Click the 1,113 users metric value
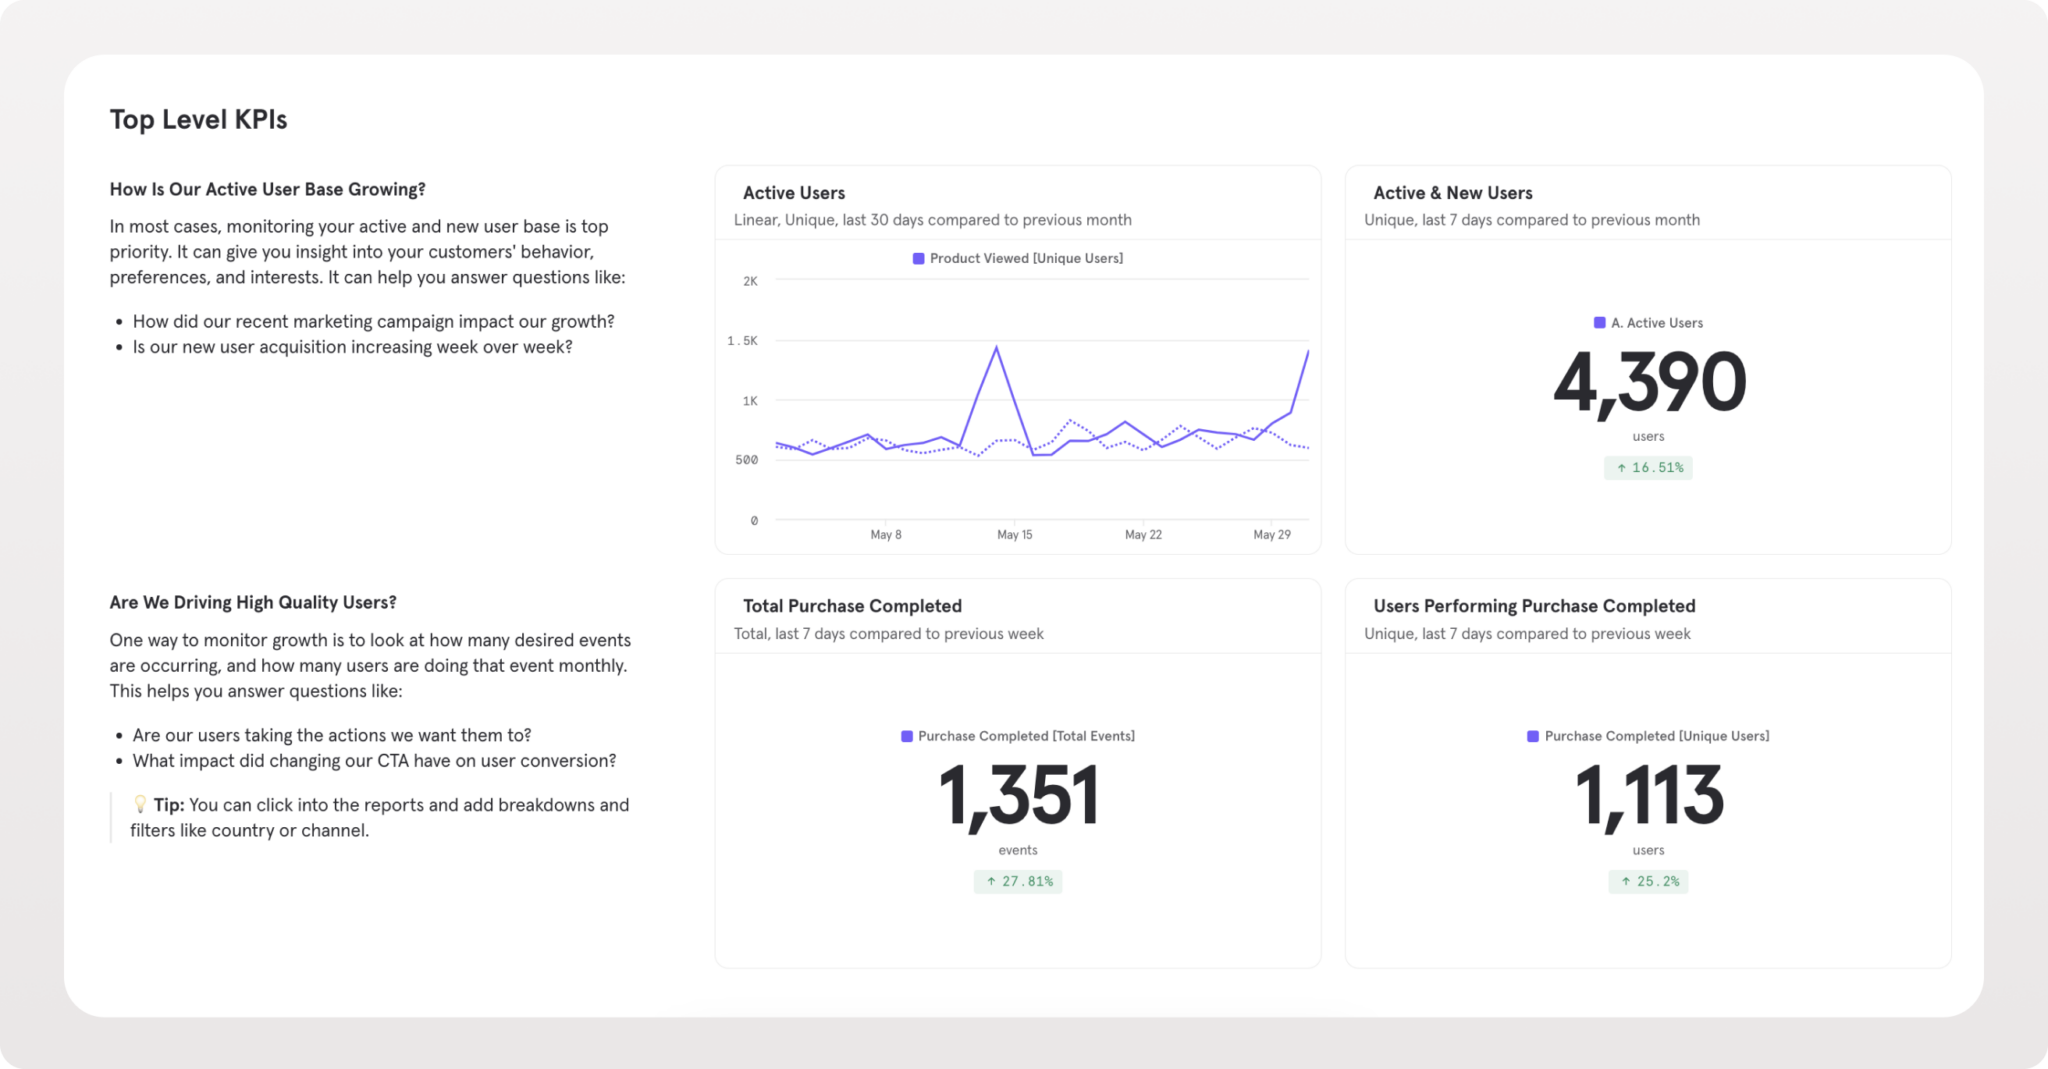 point(1649,796)
